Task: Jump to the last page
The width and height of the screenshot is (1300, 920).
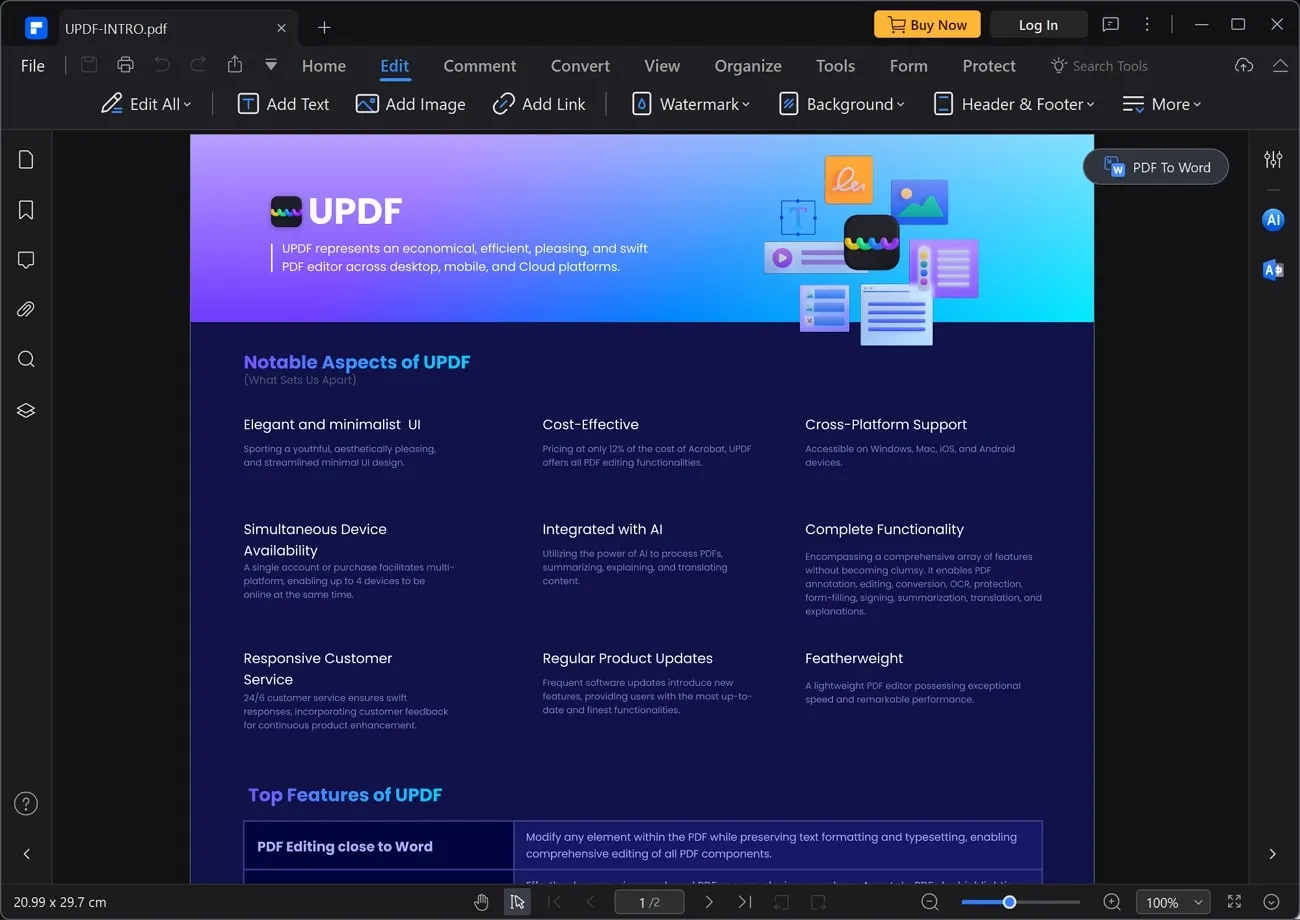Action: pyautogui.click(x=745, y=902)
